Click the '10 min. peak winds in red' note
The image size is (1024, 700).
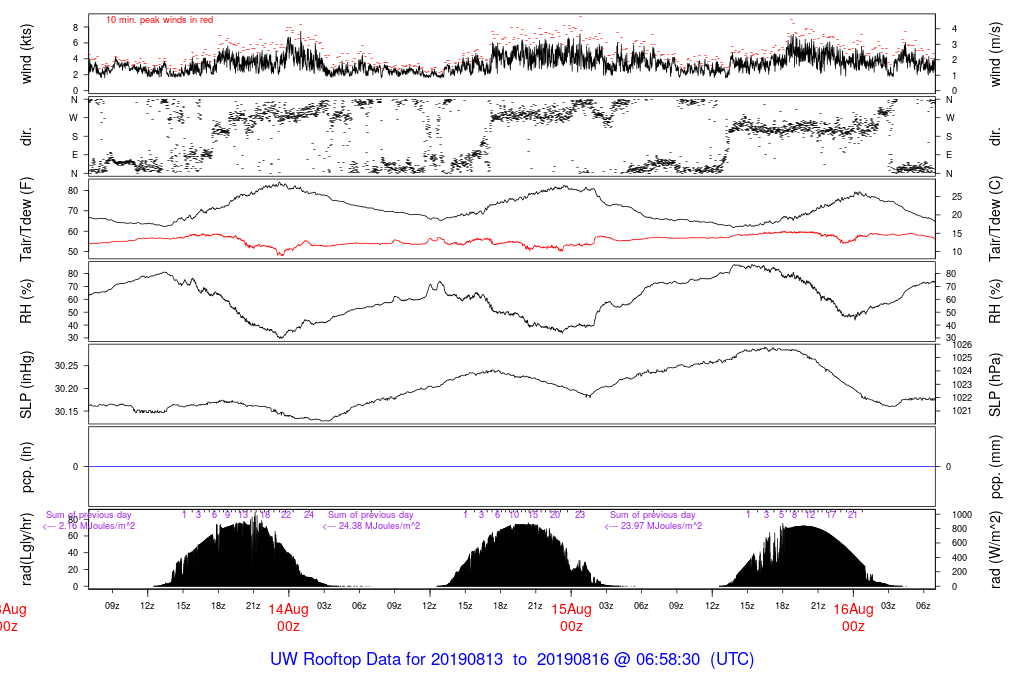click(159, 20)
